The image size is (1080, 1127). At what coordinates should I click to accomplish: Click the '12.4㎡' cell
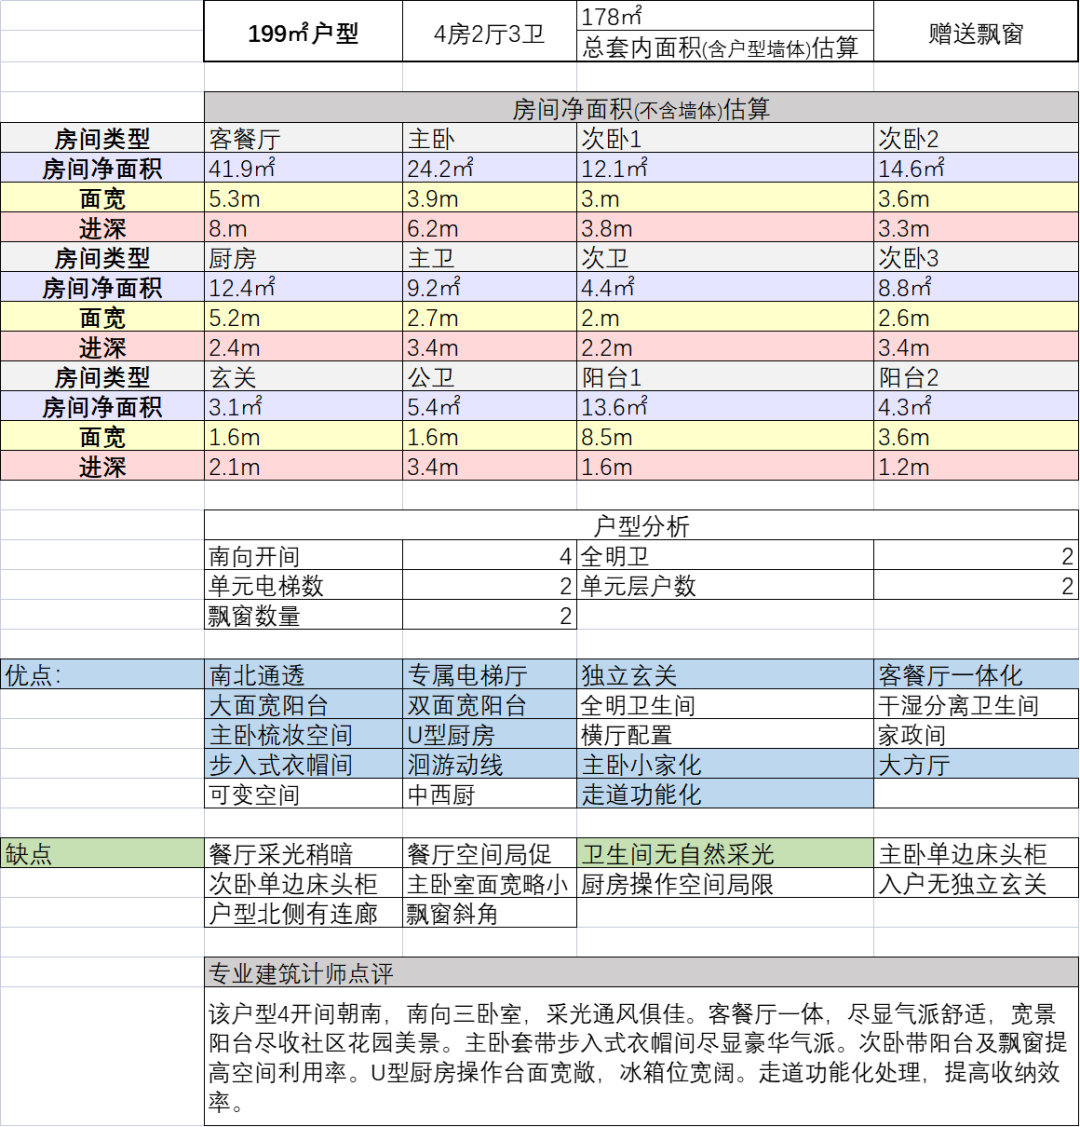tap(303, 288)
